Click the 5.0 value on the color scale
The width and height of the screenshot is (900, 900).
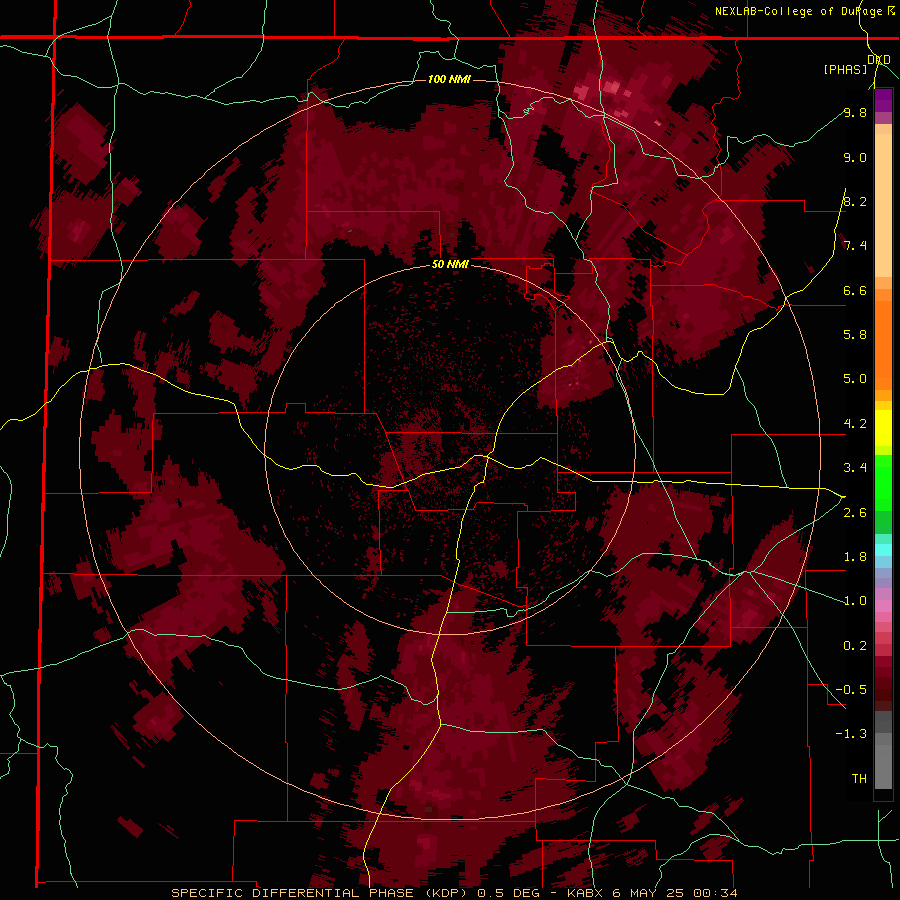tap(855, 379)
